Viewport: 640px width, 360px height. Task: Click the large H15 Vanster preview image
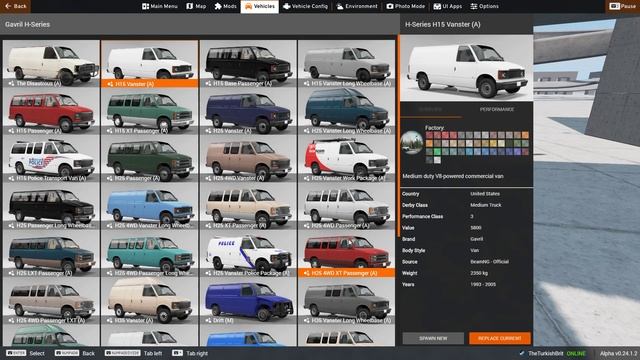(467, 68)
